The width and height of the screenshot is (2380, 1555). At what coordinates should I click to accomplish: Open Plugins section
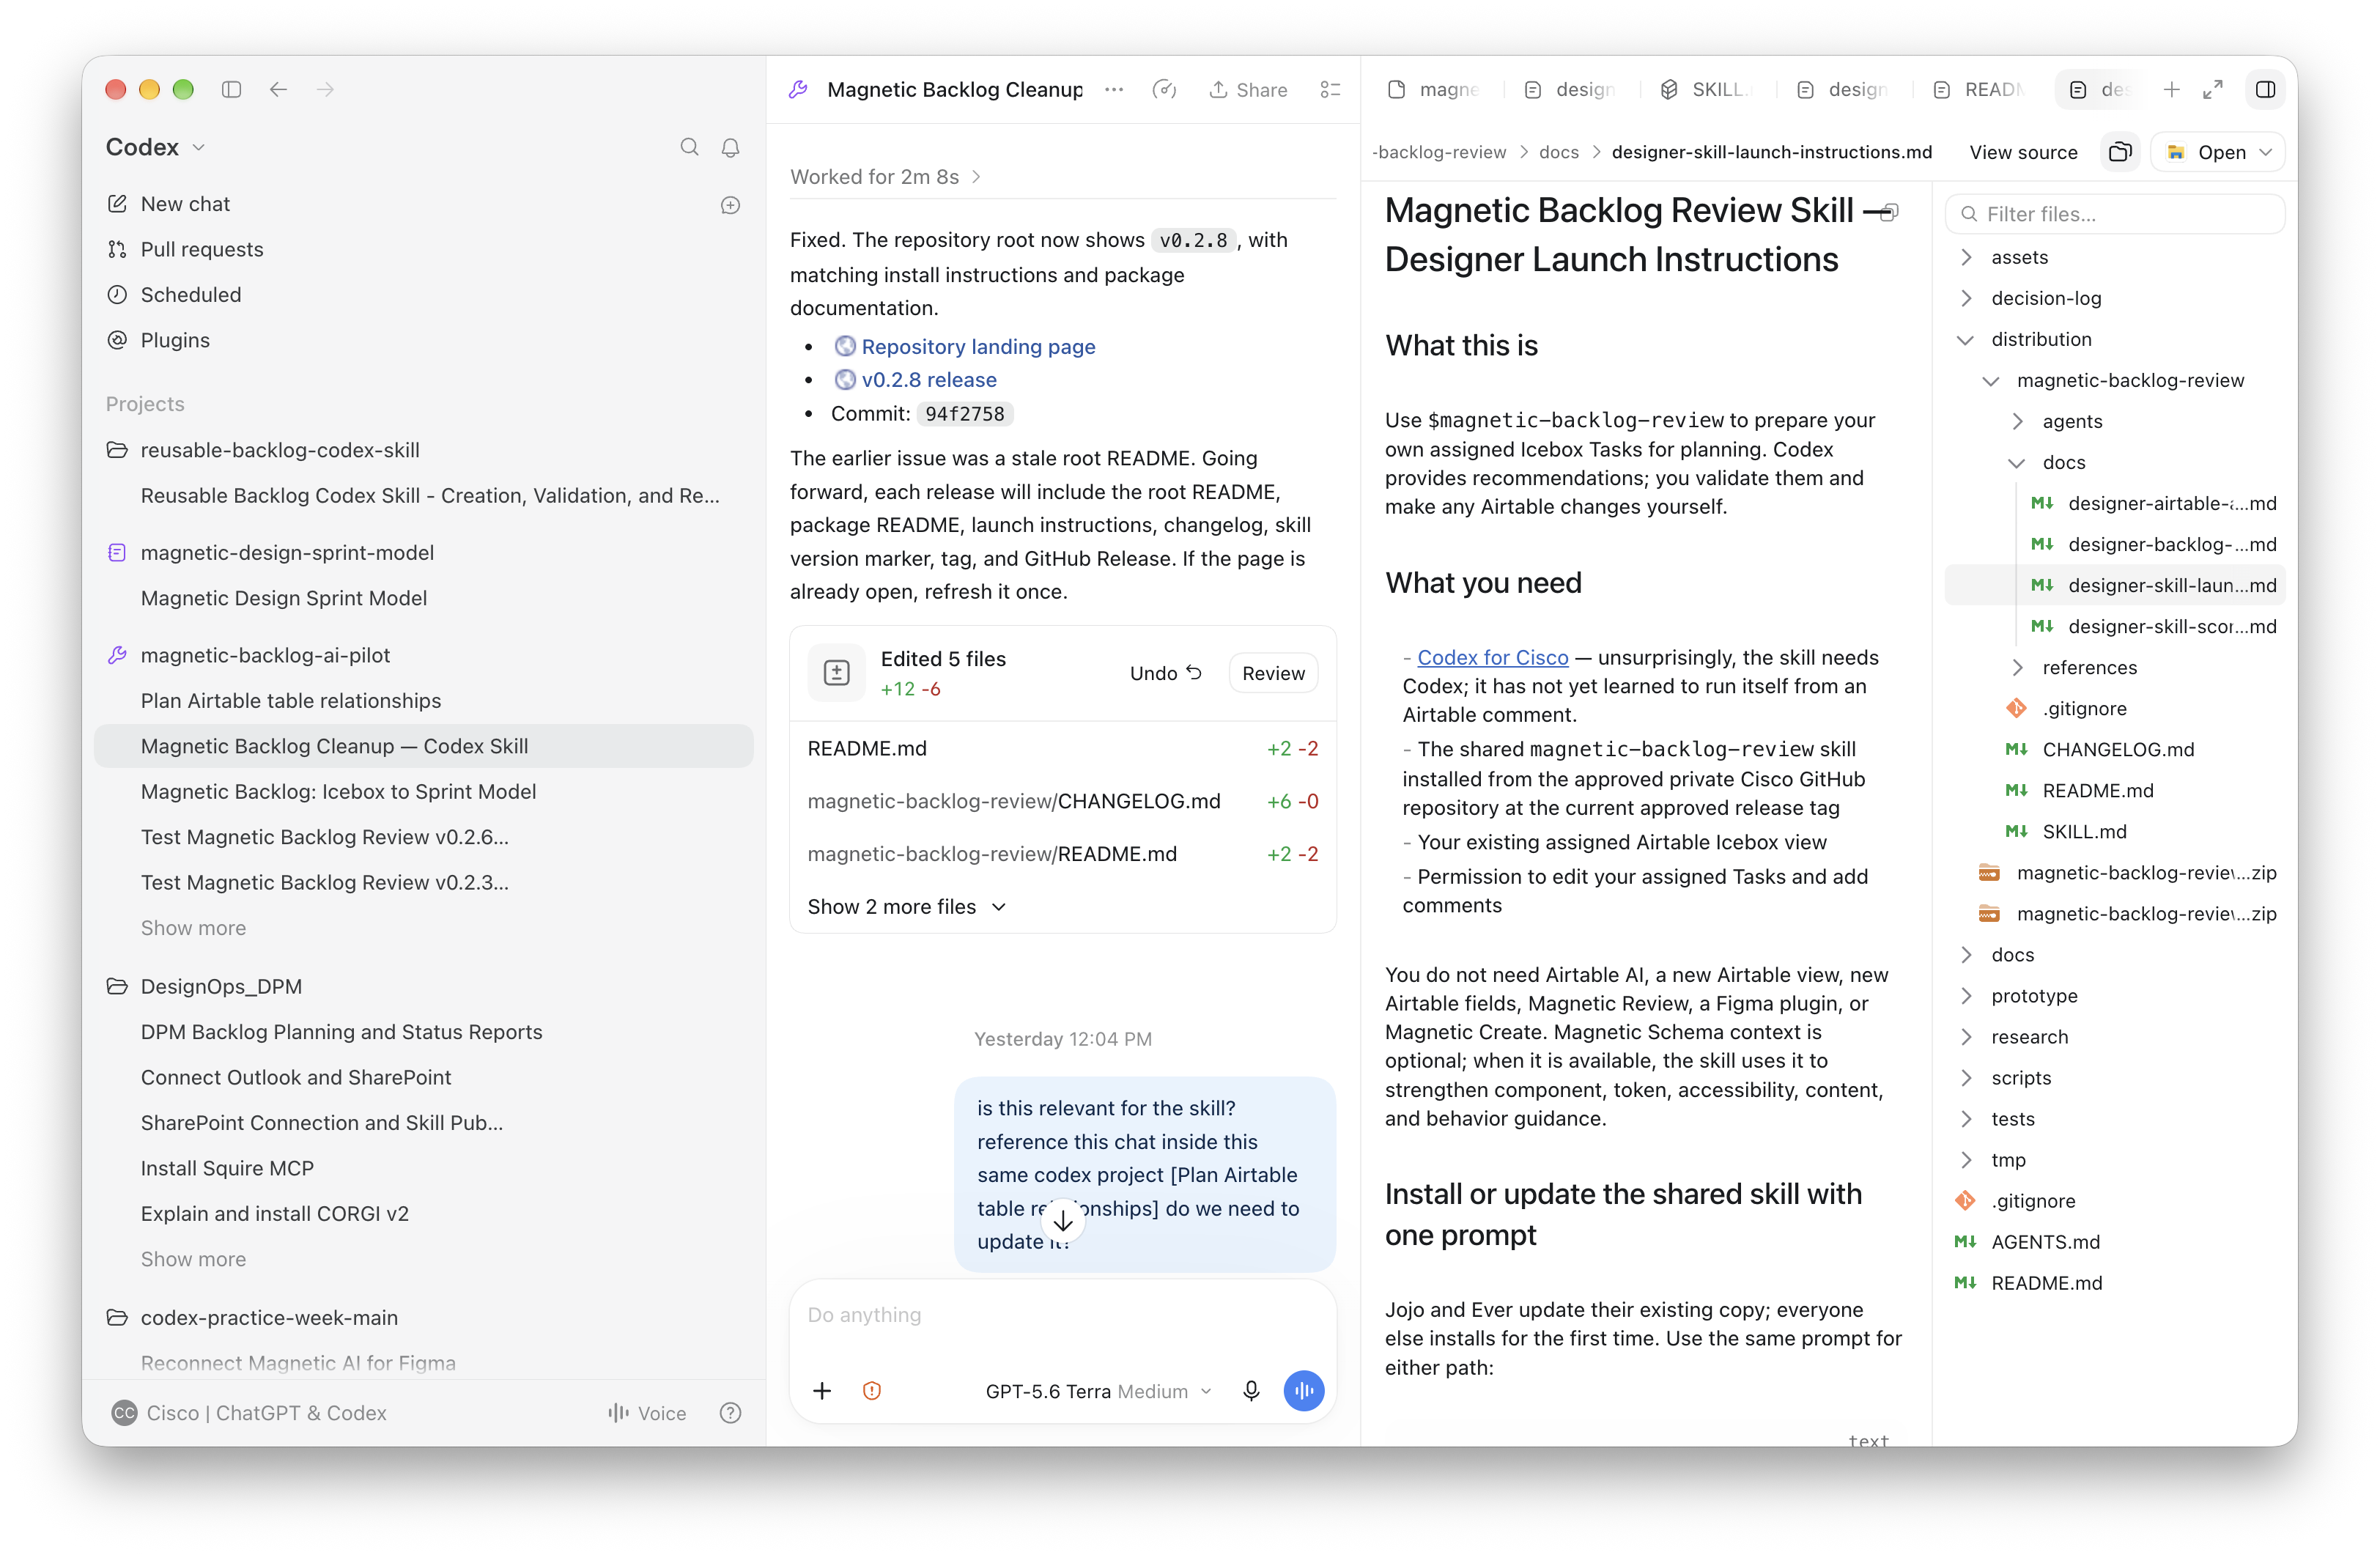click(x=175, y=340)
